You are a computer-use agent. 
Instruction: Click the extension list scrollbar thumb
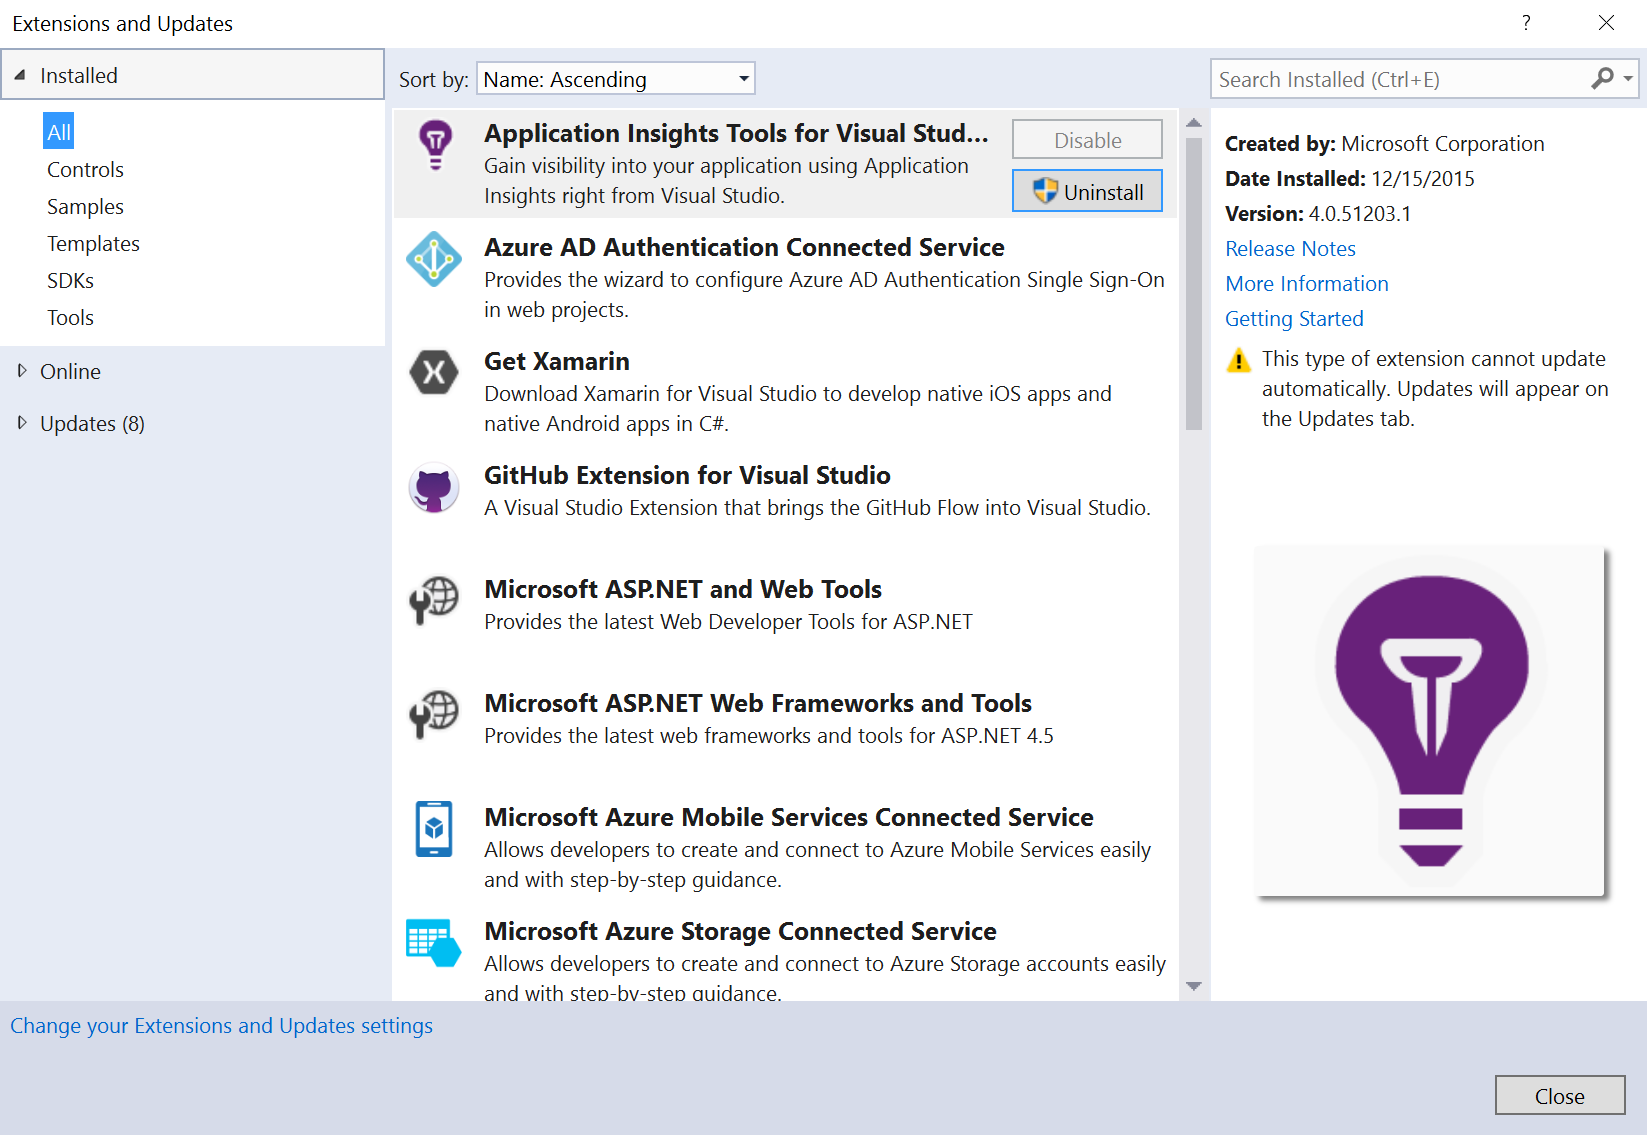(1193, 284)
